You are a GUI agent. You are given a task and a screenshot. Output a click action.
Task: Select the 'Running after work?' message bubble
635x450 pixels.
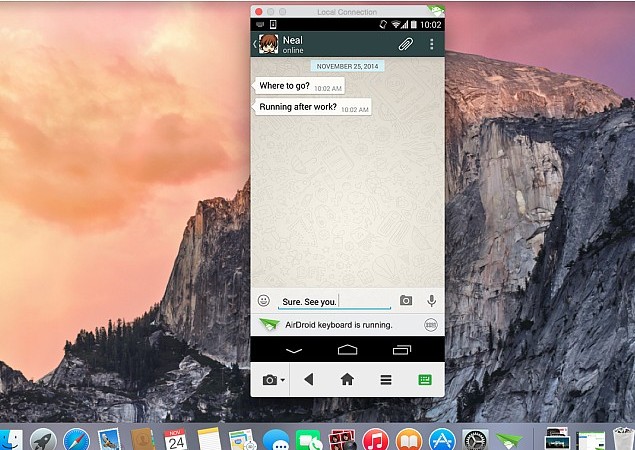point(313,107)
